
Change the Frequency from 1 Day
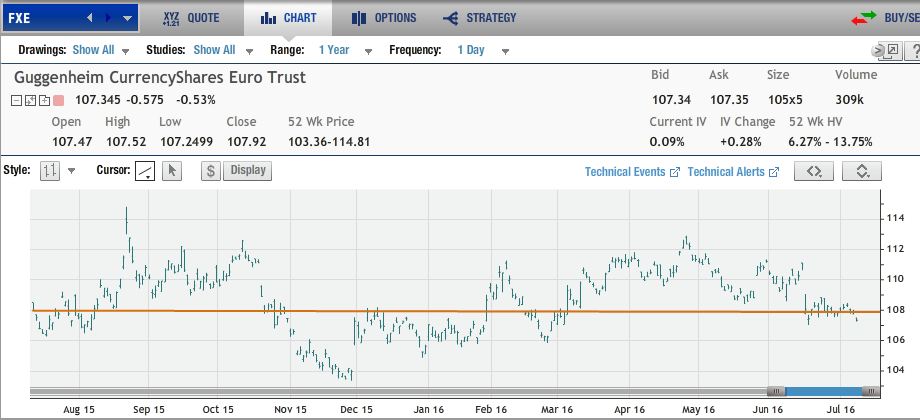coord(483,50)
